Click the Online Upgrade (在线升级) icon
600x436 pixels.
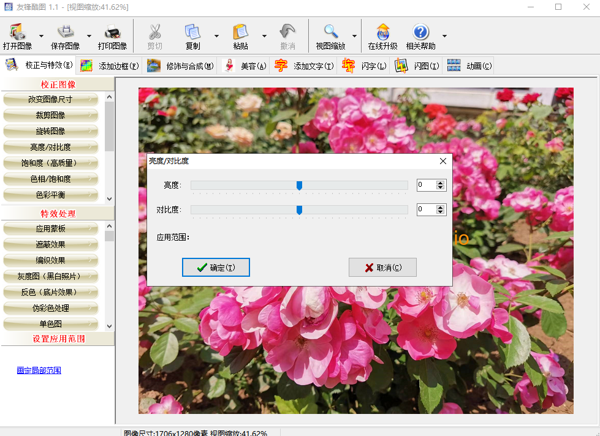coord(381,32)
